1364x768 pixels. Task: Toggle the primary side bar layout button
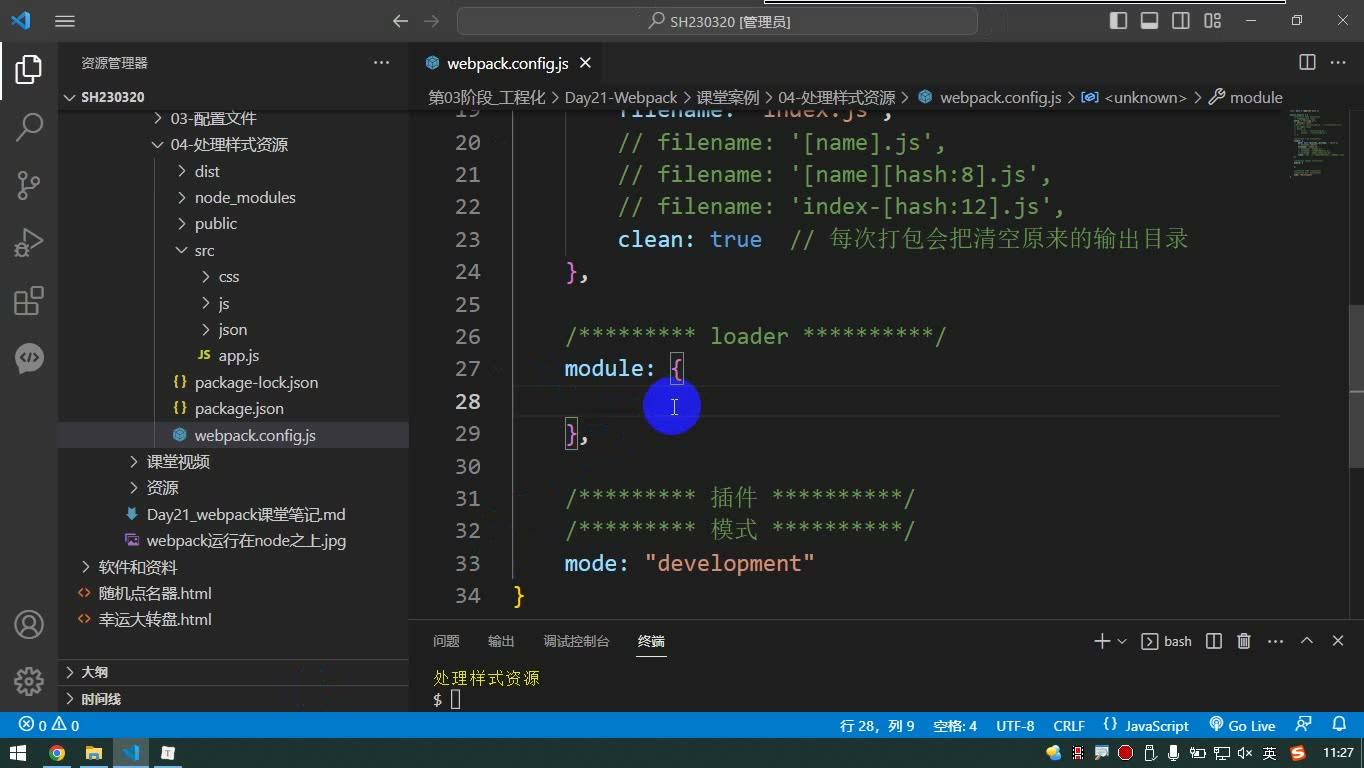1119,20
